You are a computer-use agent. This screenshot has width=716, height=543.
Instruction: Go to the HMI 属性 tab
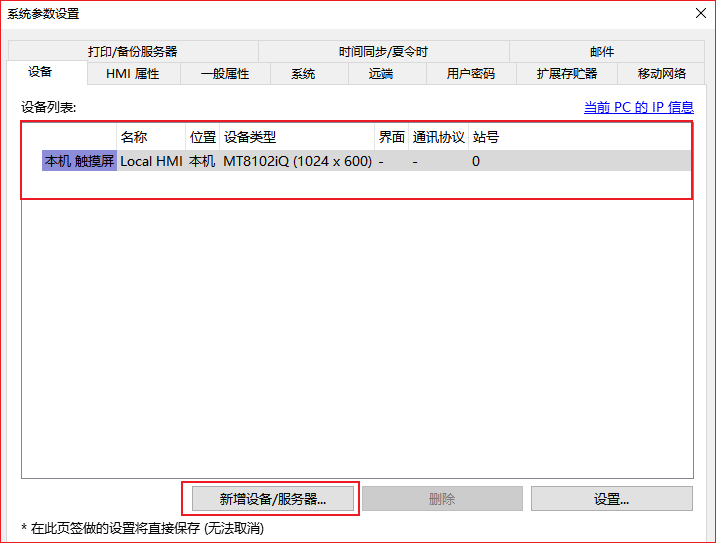click(x=132, y=74)
